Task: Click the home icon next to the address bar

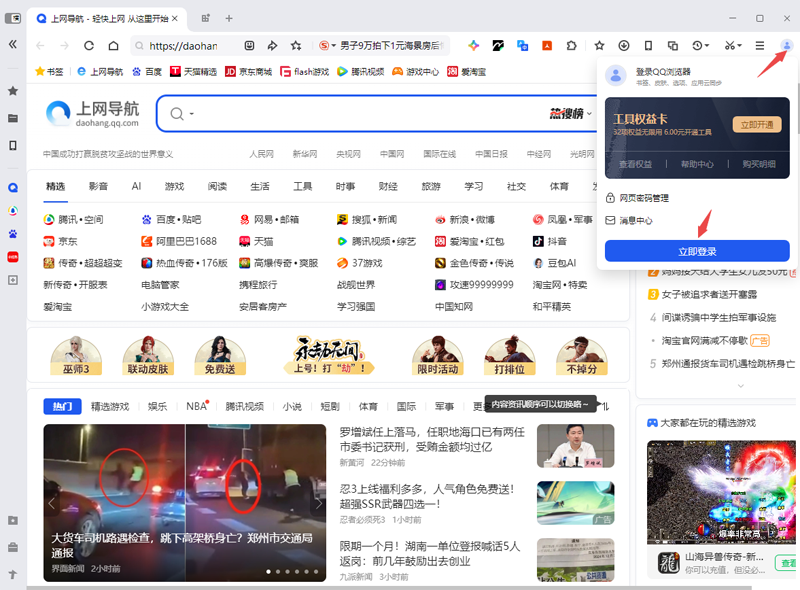Action: tap(114, 46)
